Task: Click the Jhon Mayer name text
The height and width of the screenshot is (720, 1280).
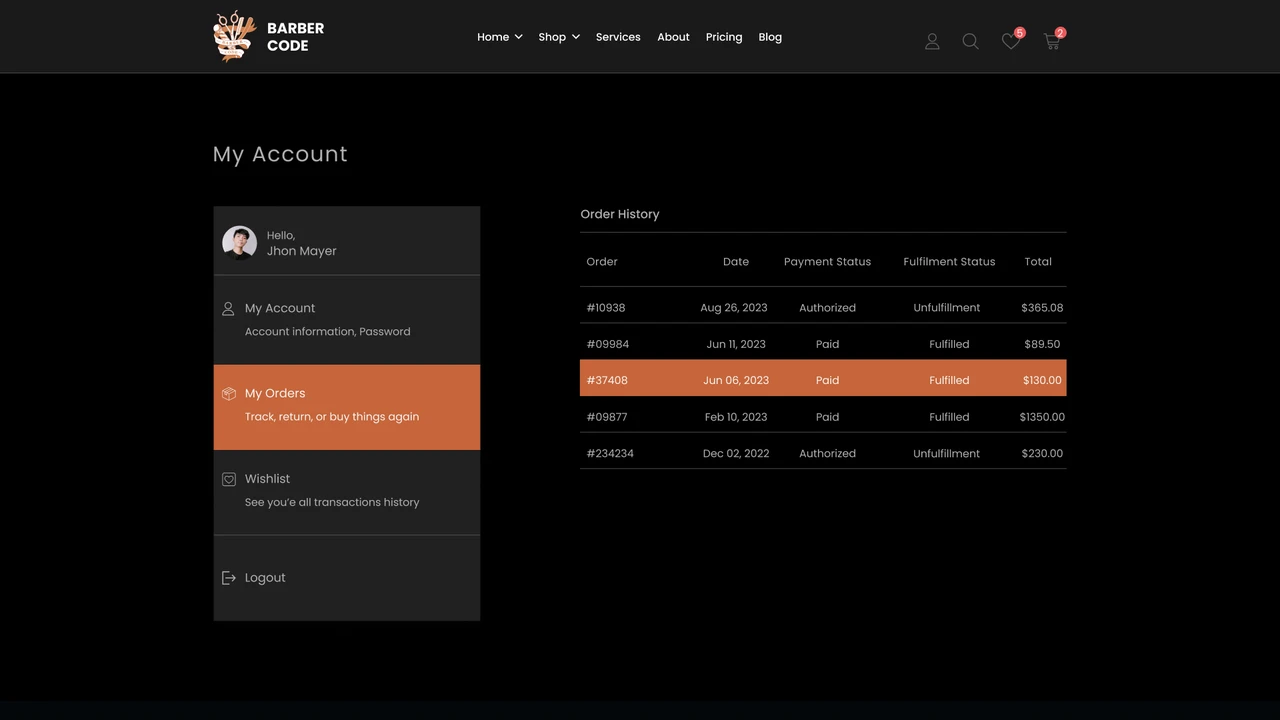Action: (301, 251)
